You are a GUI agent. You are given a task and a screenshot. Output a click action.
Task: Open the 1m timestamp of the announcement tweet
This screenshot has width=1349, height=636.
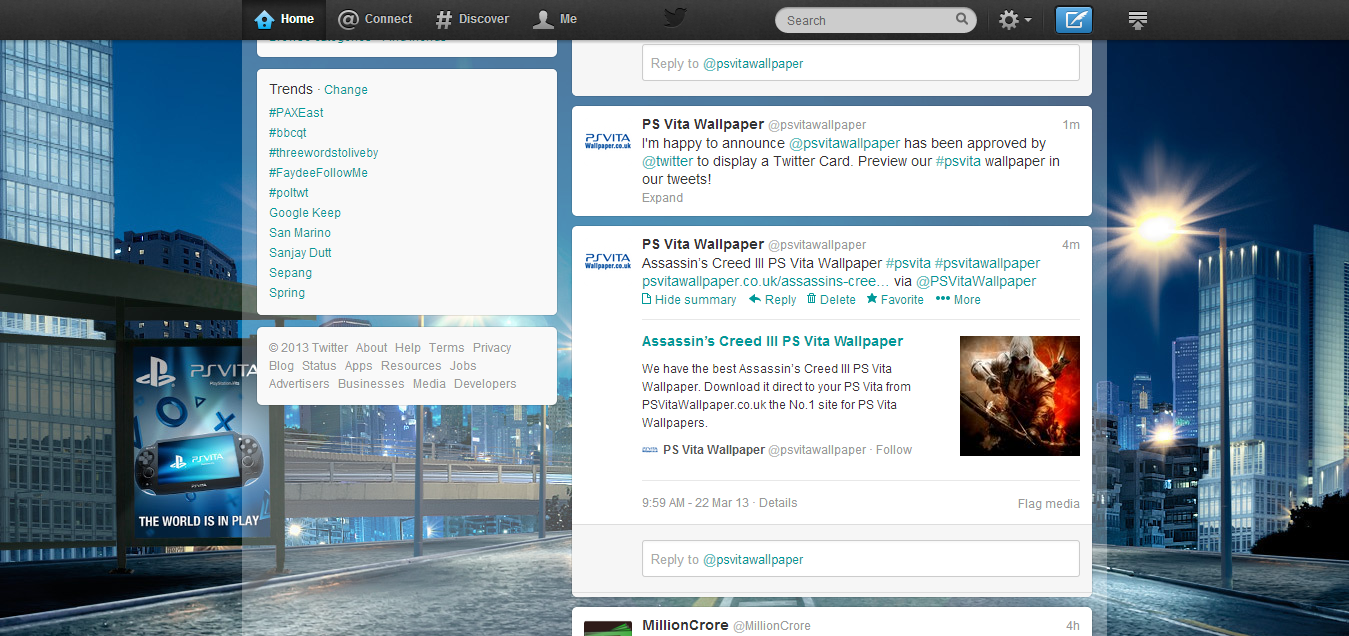pyautogui.click(x=1071, y=125)
